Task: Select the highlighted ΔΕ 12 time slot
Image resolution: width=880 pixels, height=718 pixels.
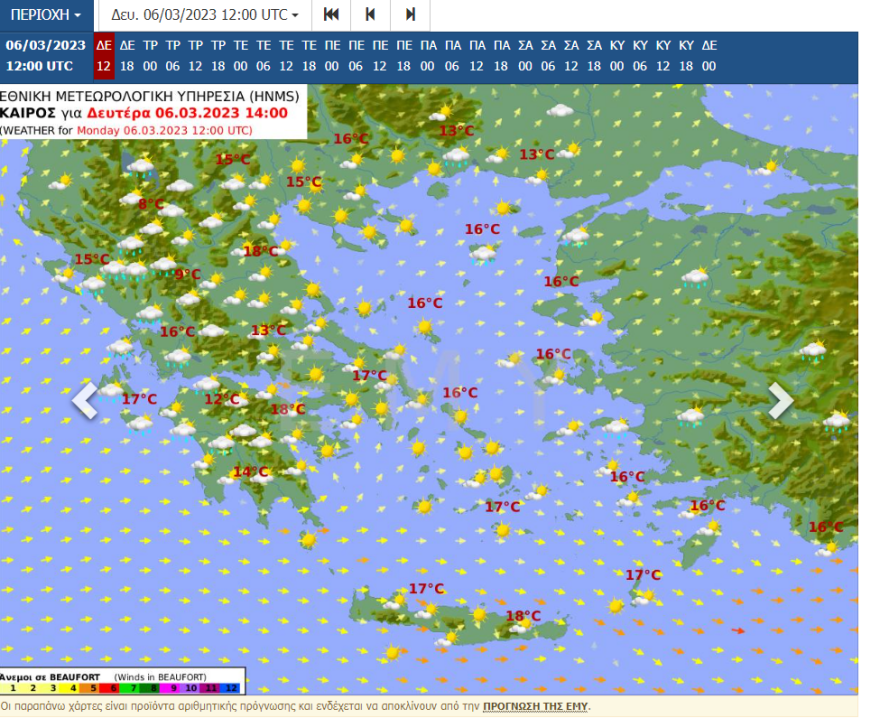Action: [x=104, y=56]
